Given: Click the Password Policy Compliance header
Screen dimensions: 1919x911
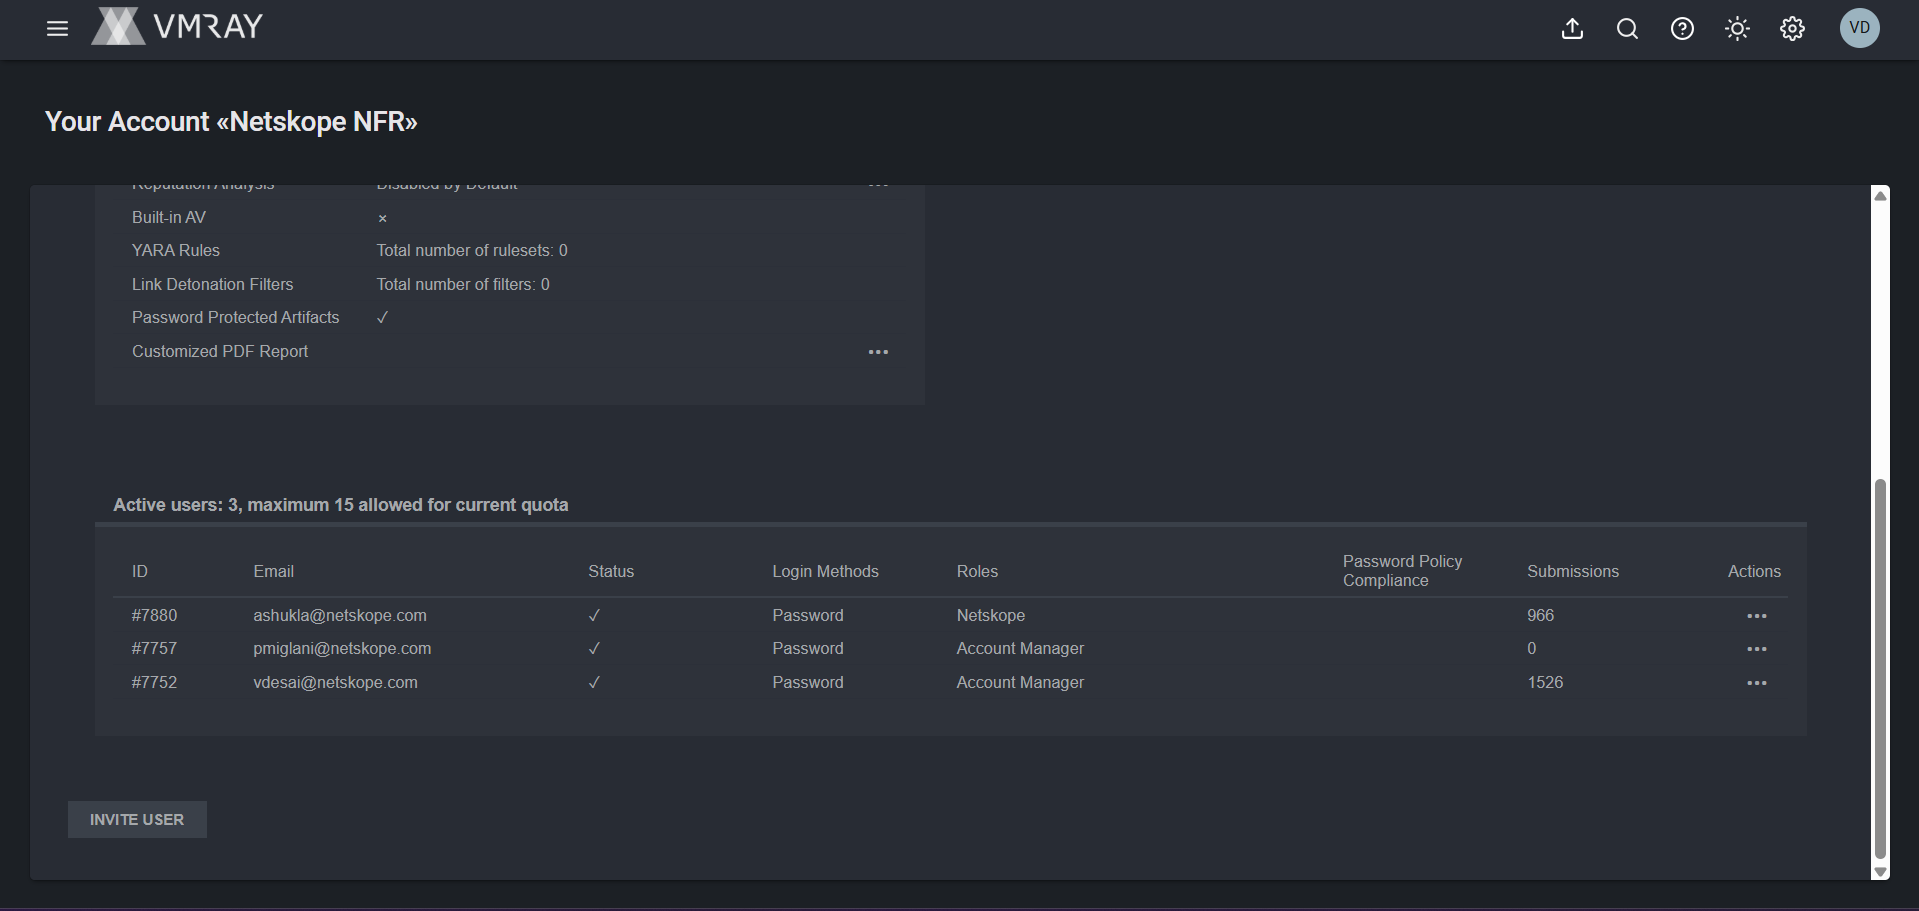Looking at the screenshot, I should pyautogui.click(x=1402, y=571).
